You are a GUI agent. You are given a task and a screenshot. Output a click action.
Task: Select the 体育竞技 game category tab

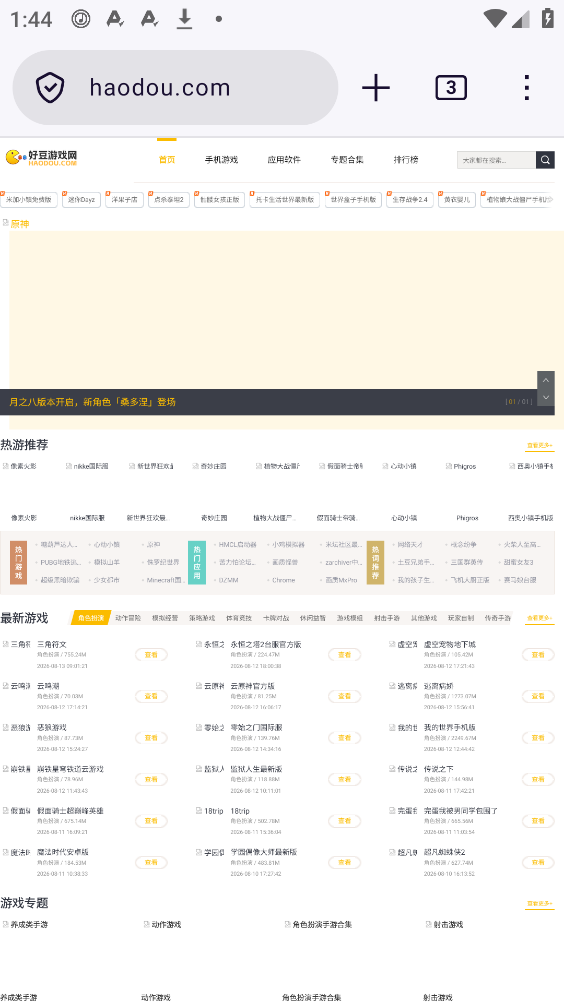pyautogui.click(x=239, y=618)
